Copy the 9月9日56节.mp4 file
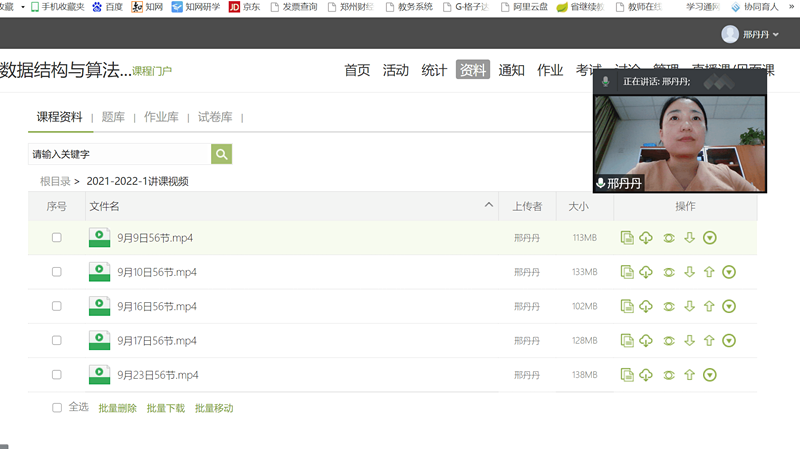This screenshot has width=800, height=449. coord(627,238)
